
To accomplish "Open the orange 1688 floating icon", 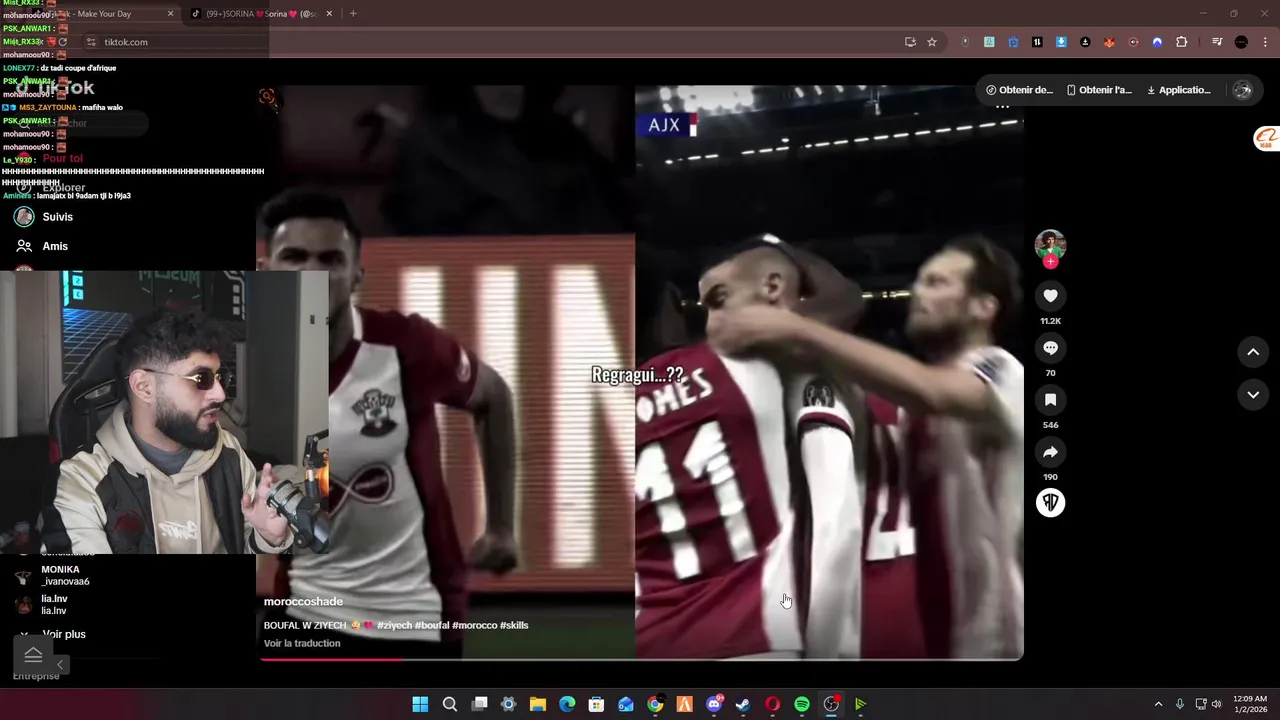I will (x=1266, y=139).
